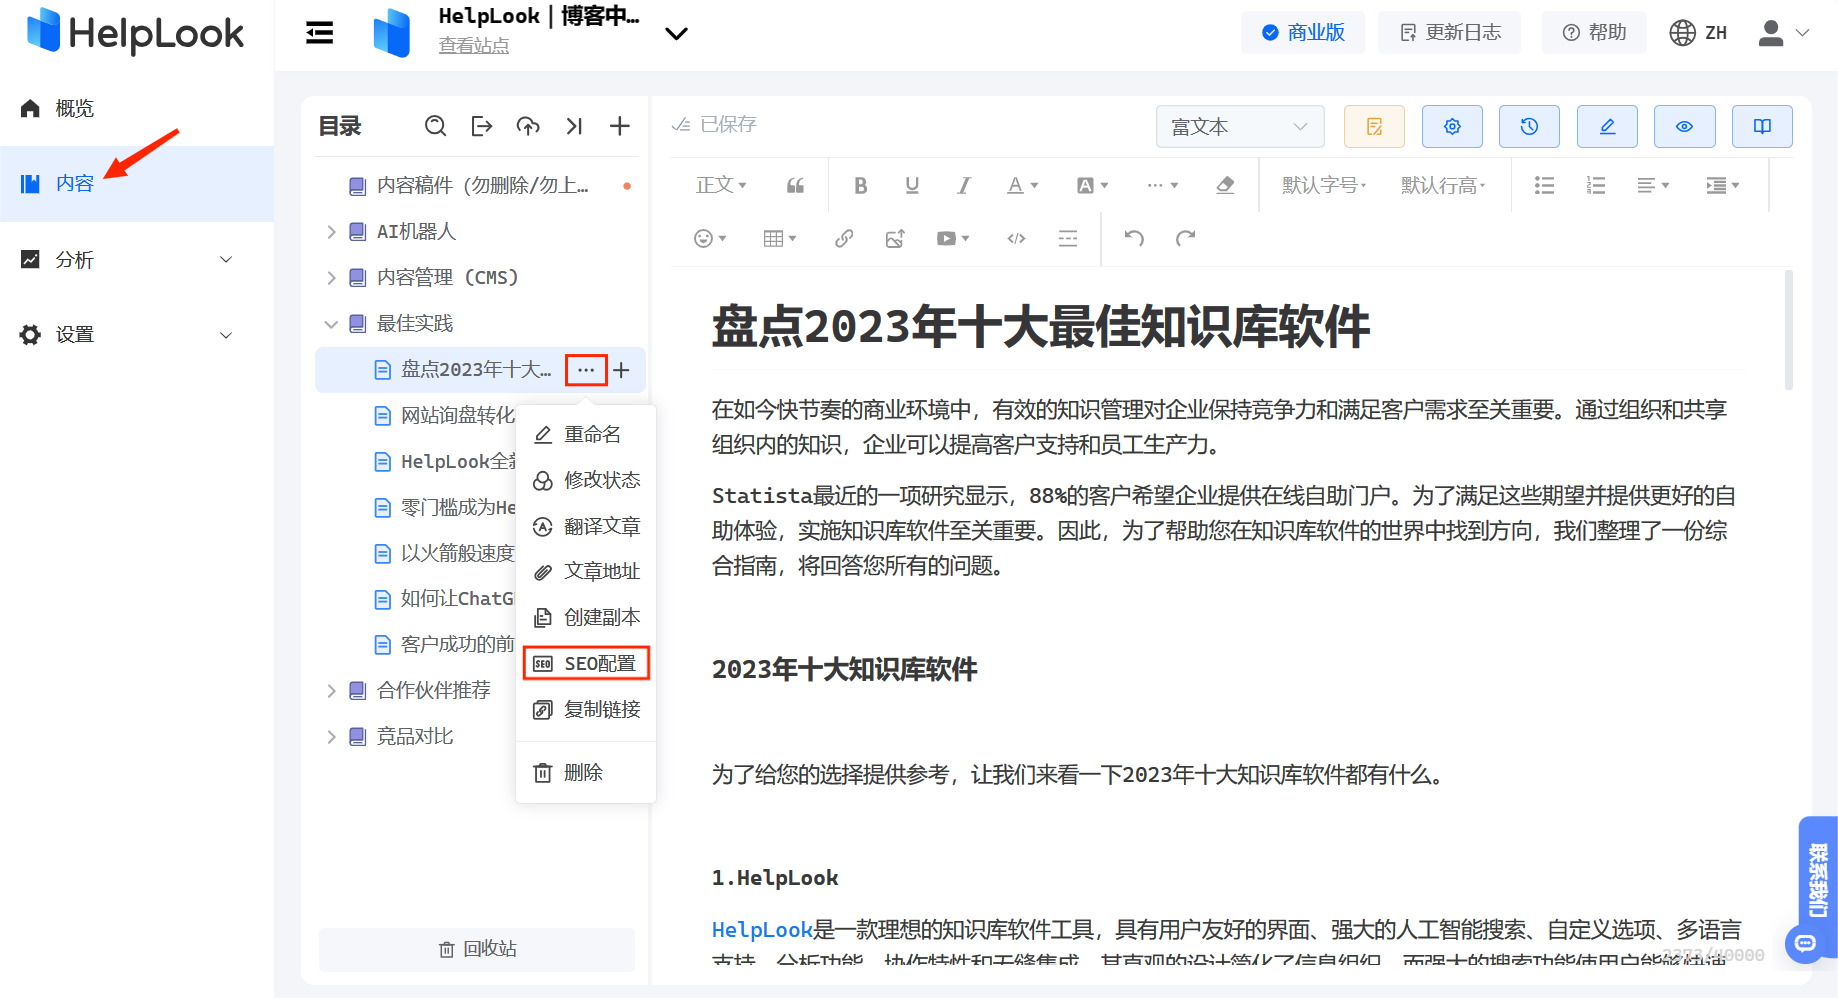Open the 默认行高 line height dropdown

pyautogui.click(x=1443, y=185)
